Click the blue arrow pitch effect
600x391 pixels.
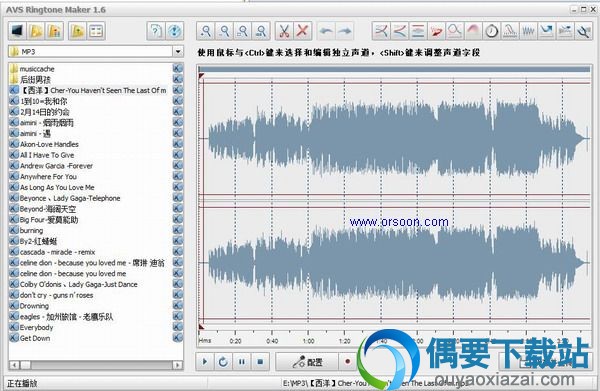tap(547, 31)
